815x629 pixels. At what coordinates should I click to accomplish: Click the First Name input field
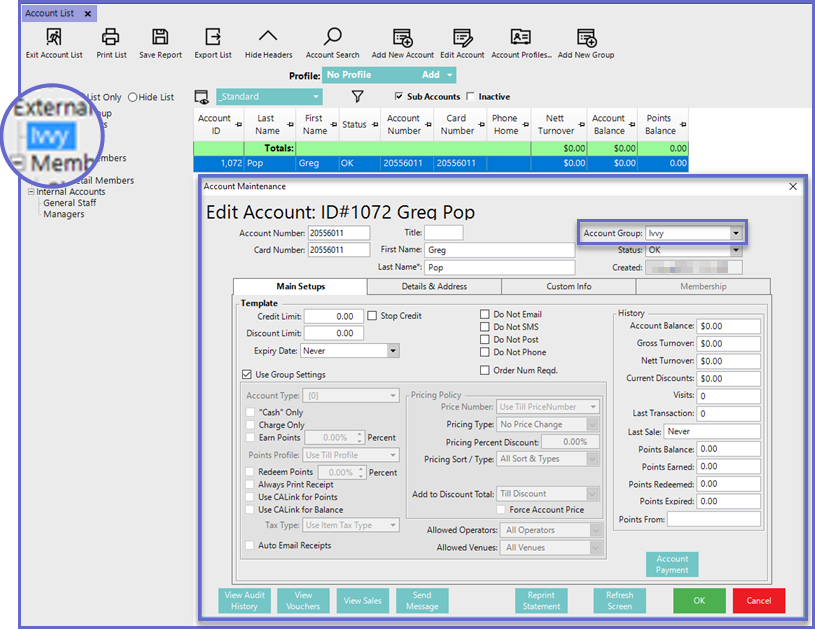(499, 250)
